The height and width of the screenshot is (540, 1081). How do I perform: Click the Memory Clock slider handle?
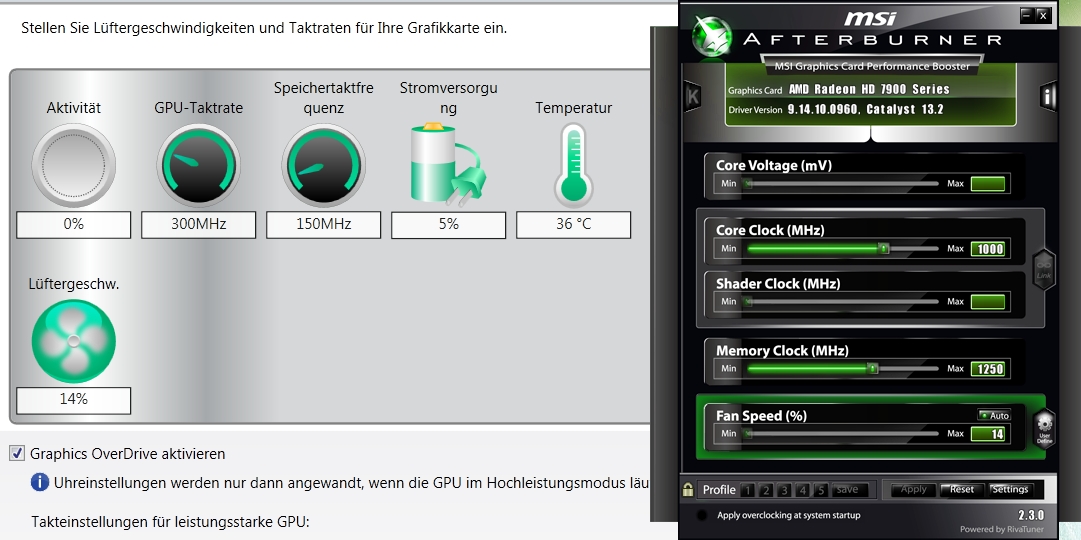872,368
